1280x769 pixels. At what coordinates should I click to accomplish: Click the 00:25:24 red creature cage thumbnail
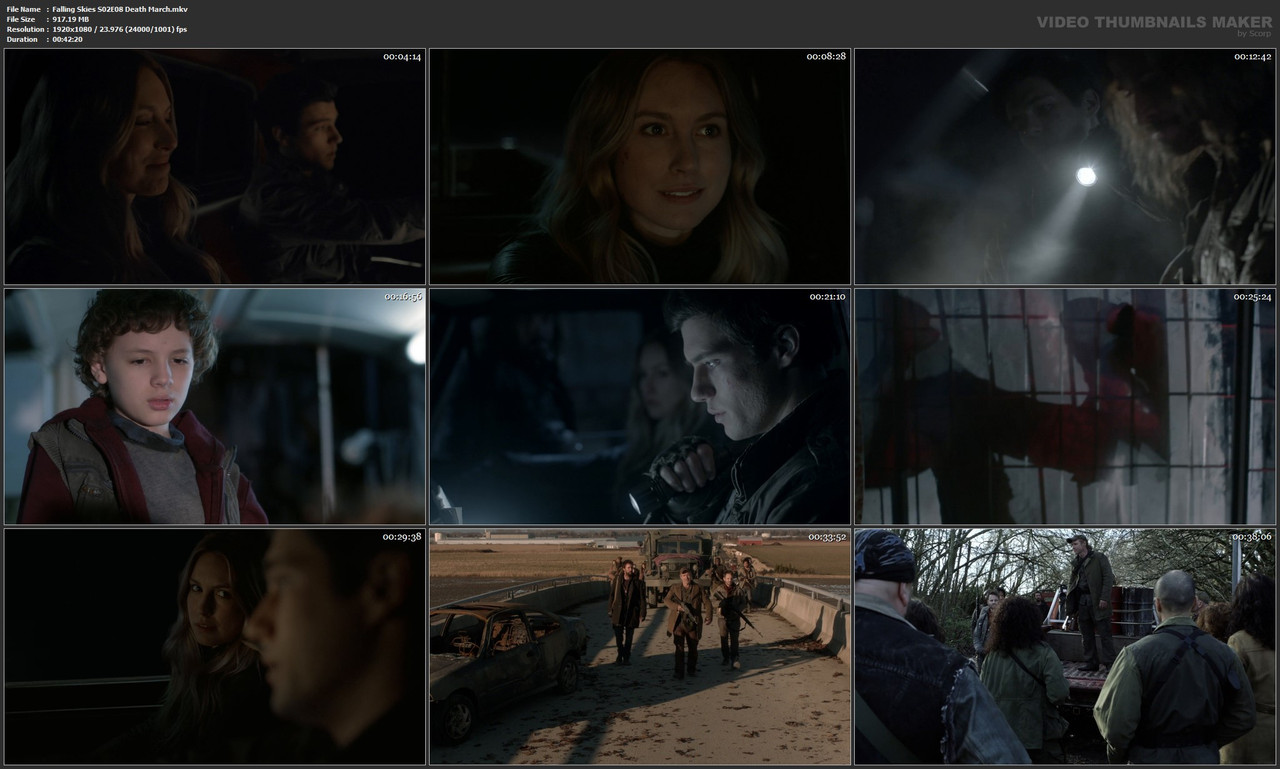point(1064,407)
